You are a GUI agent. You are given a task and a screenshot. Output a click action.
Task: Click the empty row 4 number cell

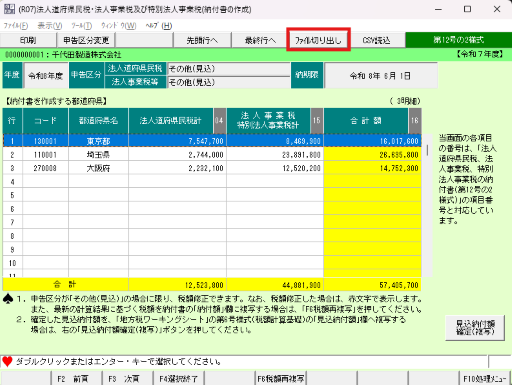[13, 182]
